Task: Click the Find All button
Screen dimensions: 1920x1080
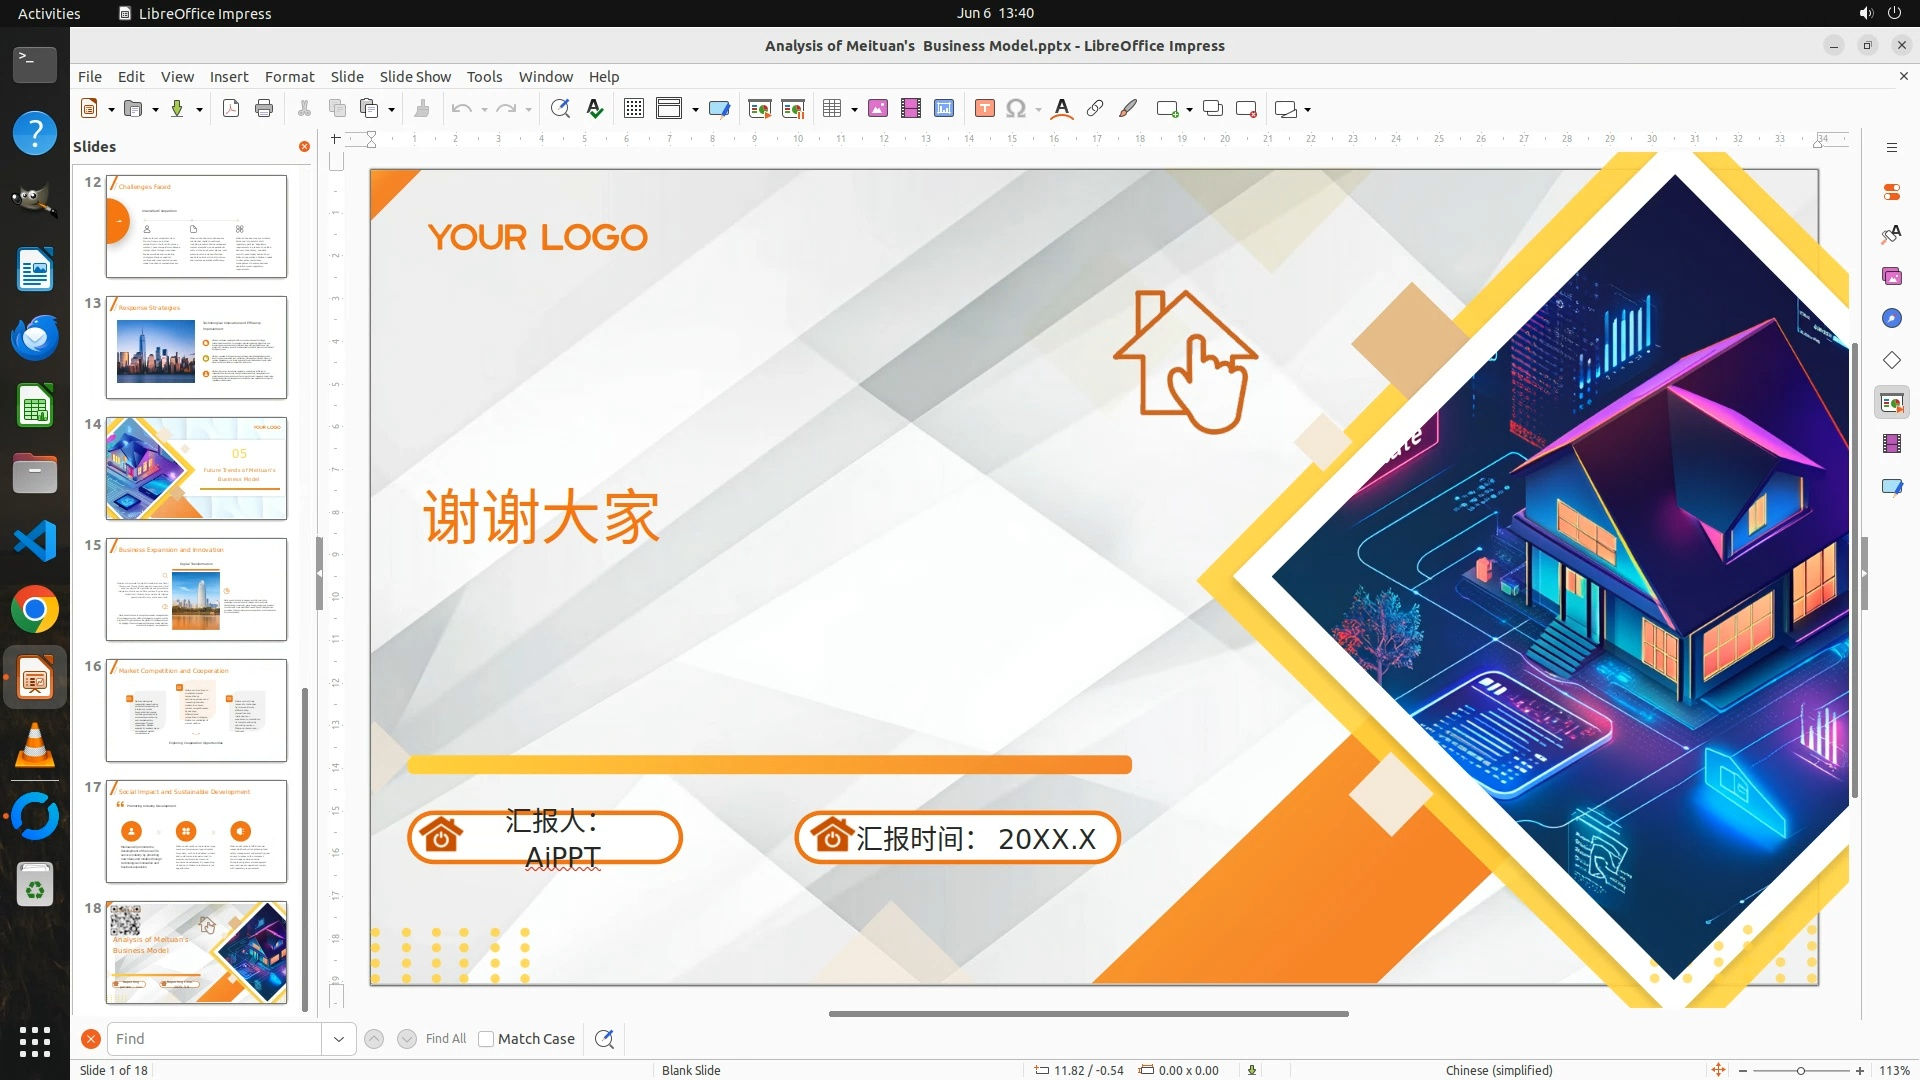Action: coord(445,1039)
